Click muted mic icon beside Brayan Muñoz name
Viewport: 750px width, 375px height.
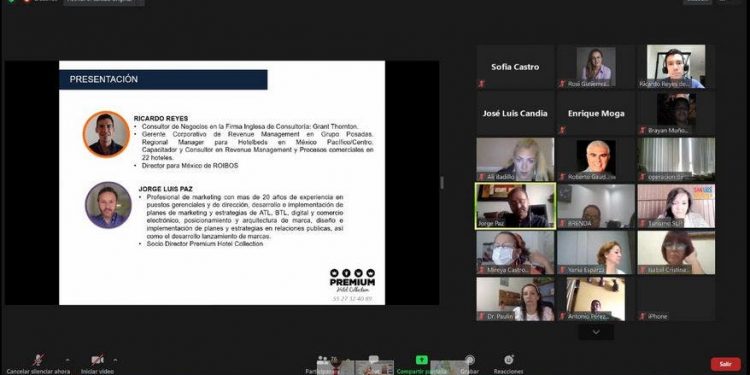[643, 130]
